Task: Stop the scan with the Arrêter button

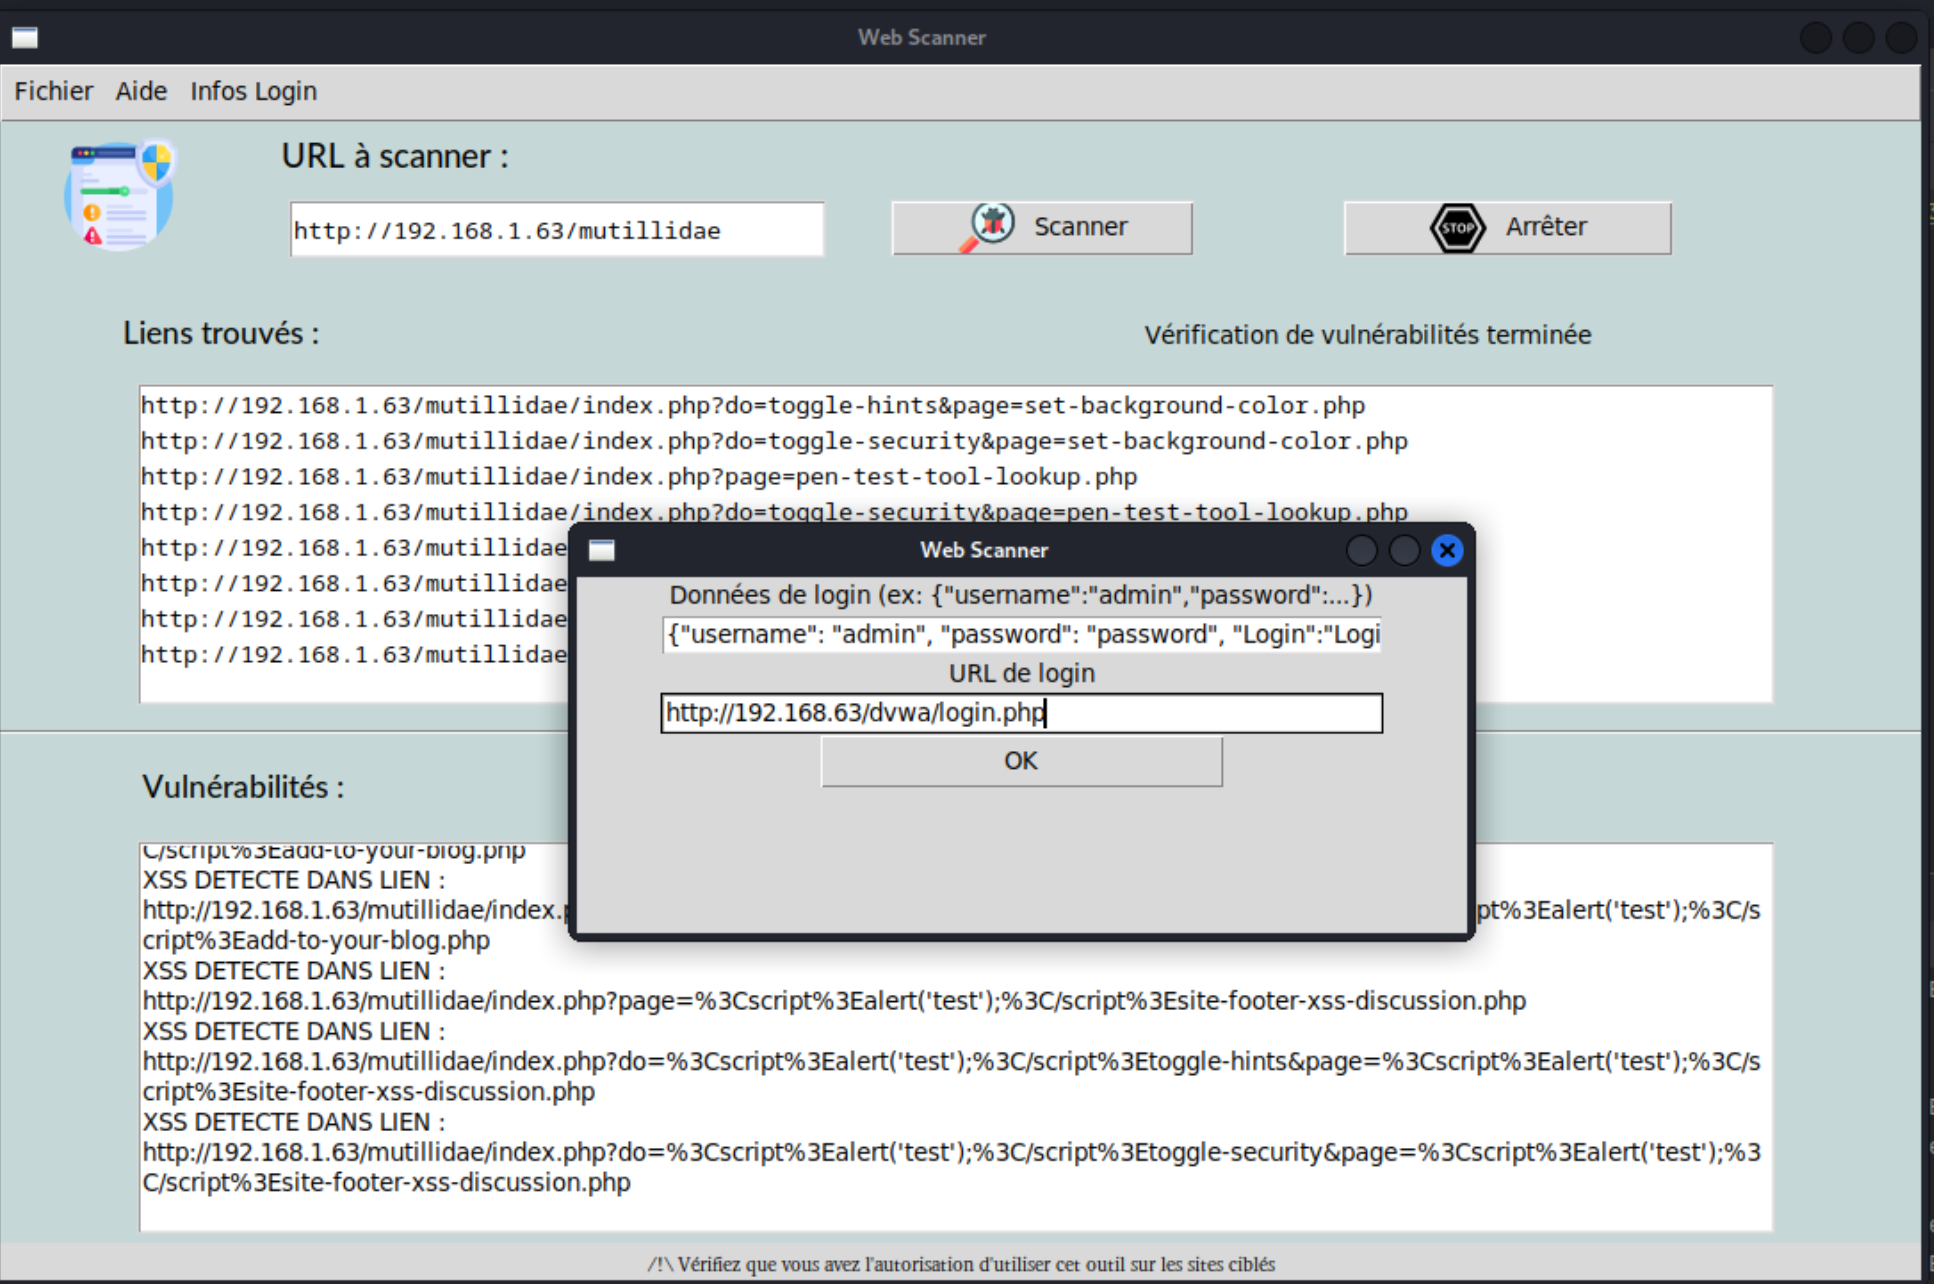Action: click(1507, 227)
